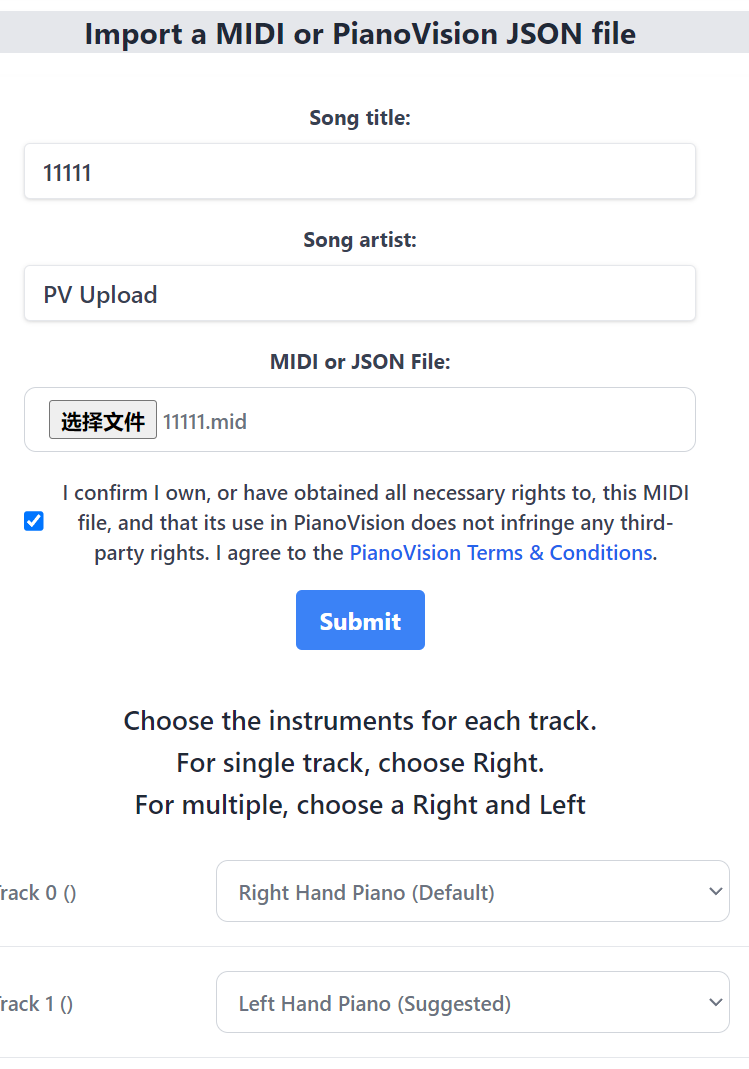Click the Track 1 () label
Screen dimensions: 749x1069
[36, 1004]
